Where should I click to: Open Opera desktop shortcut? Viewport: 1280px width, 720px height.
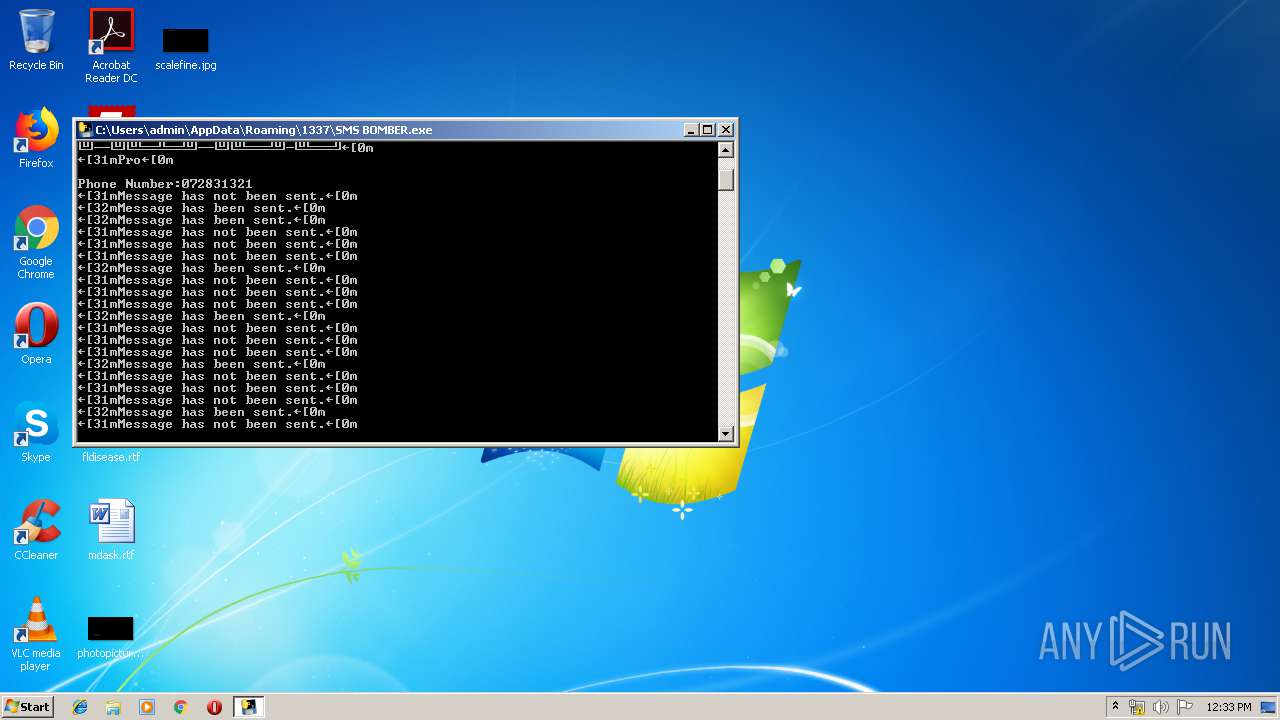(36, 334)
